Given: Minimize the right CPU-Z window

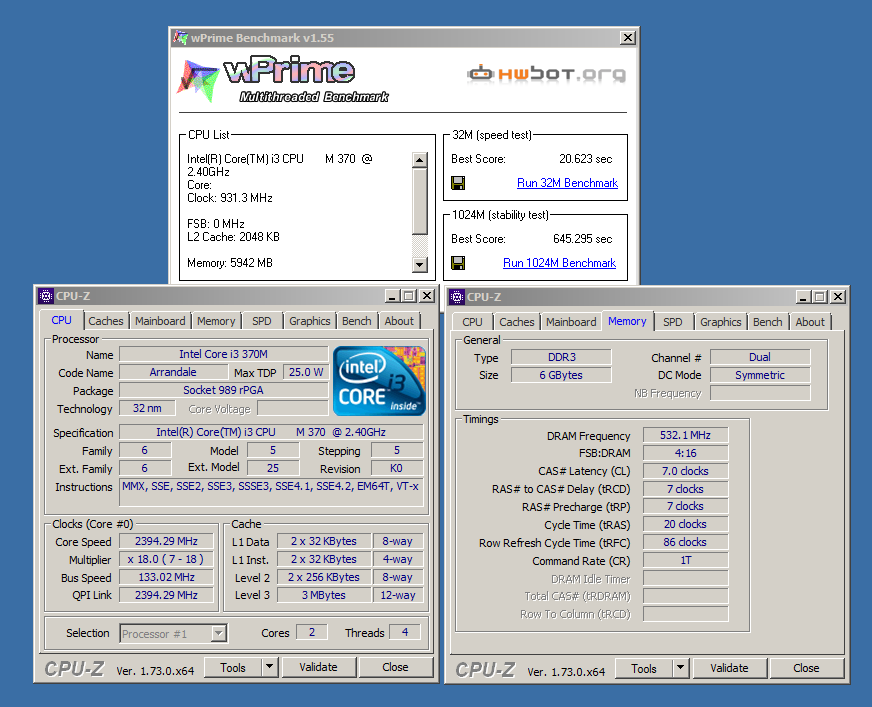Looking at the screenshot, I should 803,297.
